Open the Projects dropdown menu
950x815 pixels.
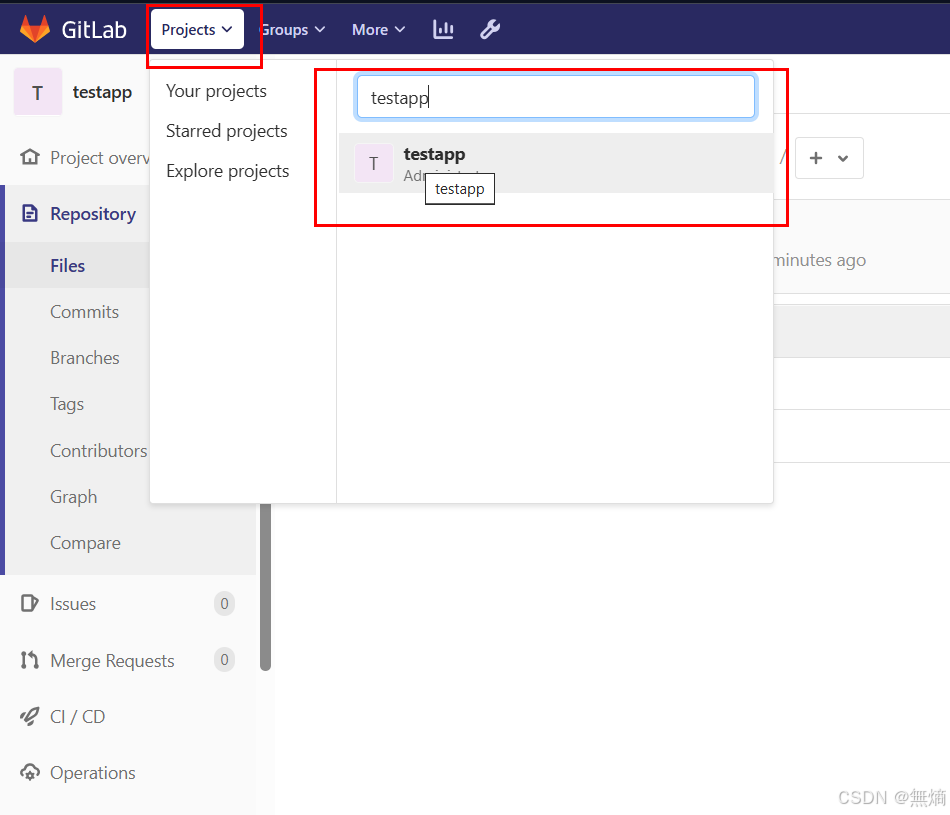click(197, 29)
